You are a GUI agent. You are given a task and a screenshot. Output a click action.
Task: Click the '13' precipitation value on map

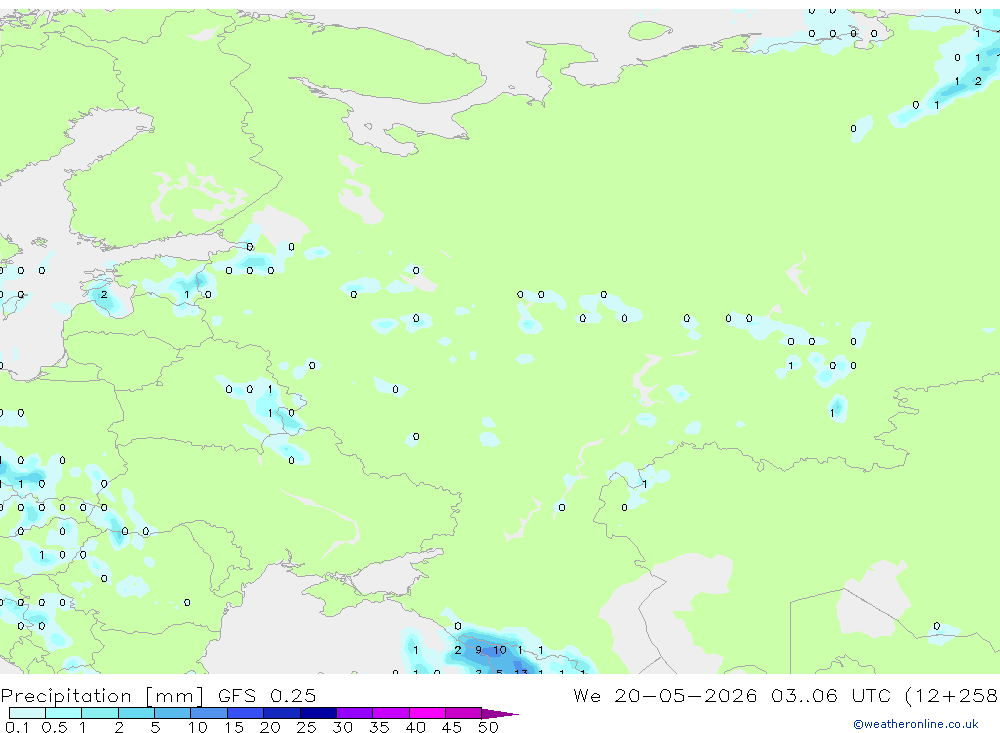[520, 672]
